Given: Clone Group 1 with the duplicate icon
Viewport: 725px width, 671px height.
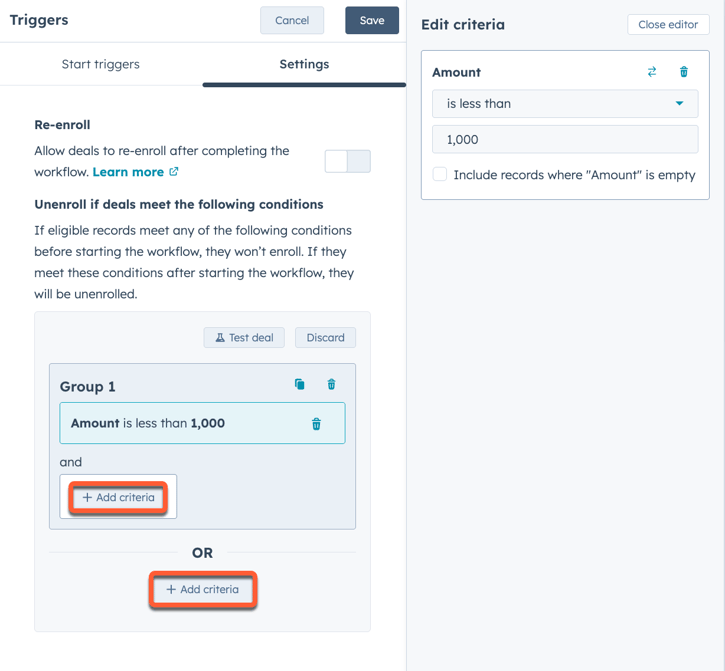Looking at the screenshot, I should [300, 385].
